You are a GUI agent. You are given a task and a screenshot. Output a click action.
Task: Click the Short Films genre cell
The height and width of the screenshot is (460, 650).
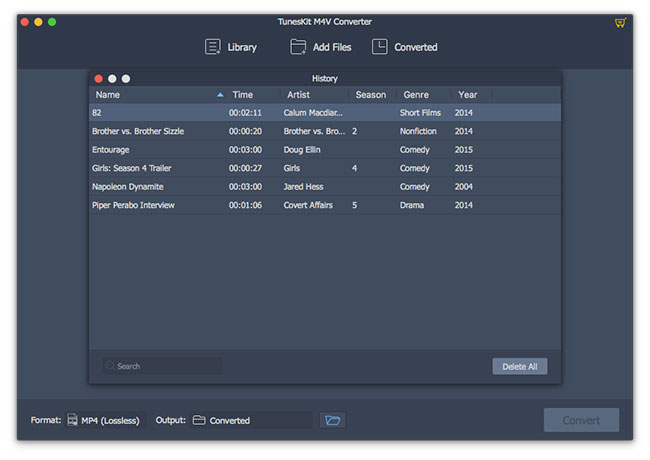pos(420,113)
